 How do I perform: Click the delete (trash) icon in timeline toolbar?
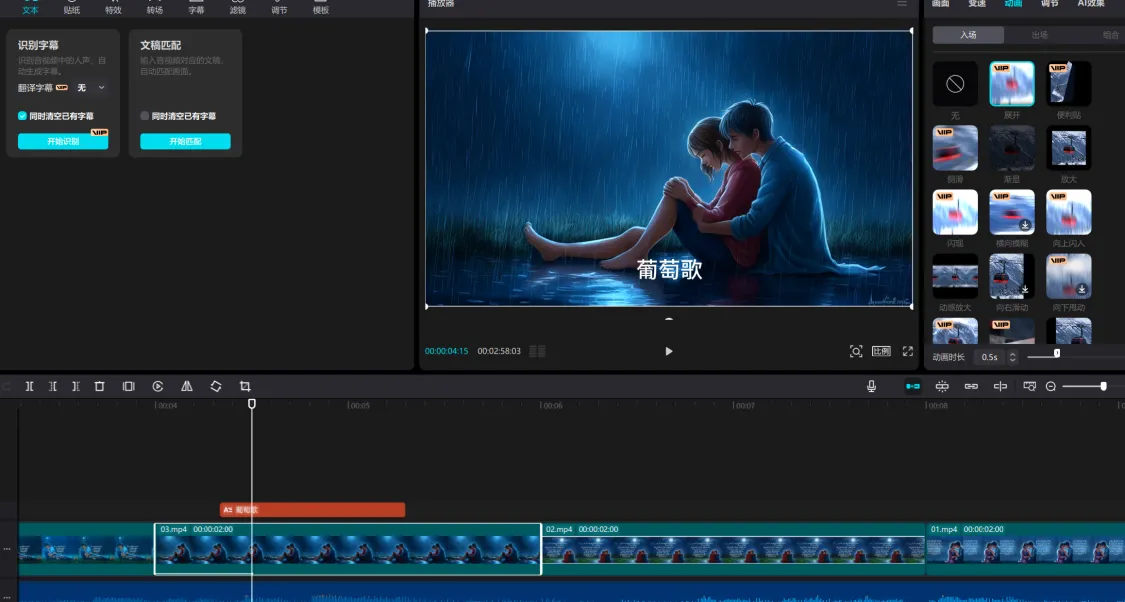click(x=99, y=386)
